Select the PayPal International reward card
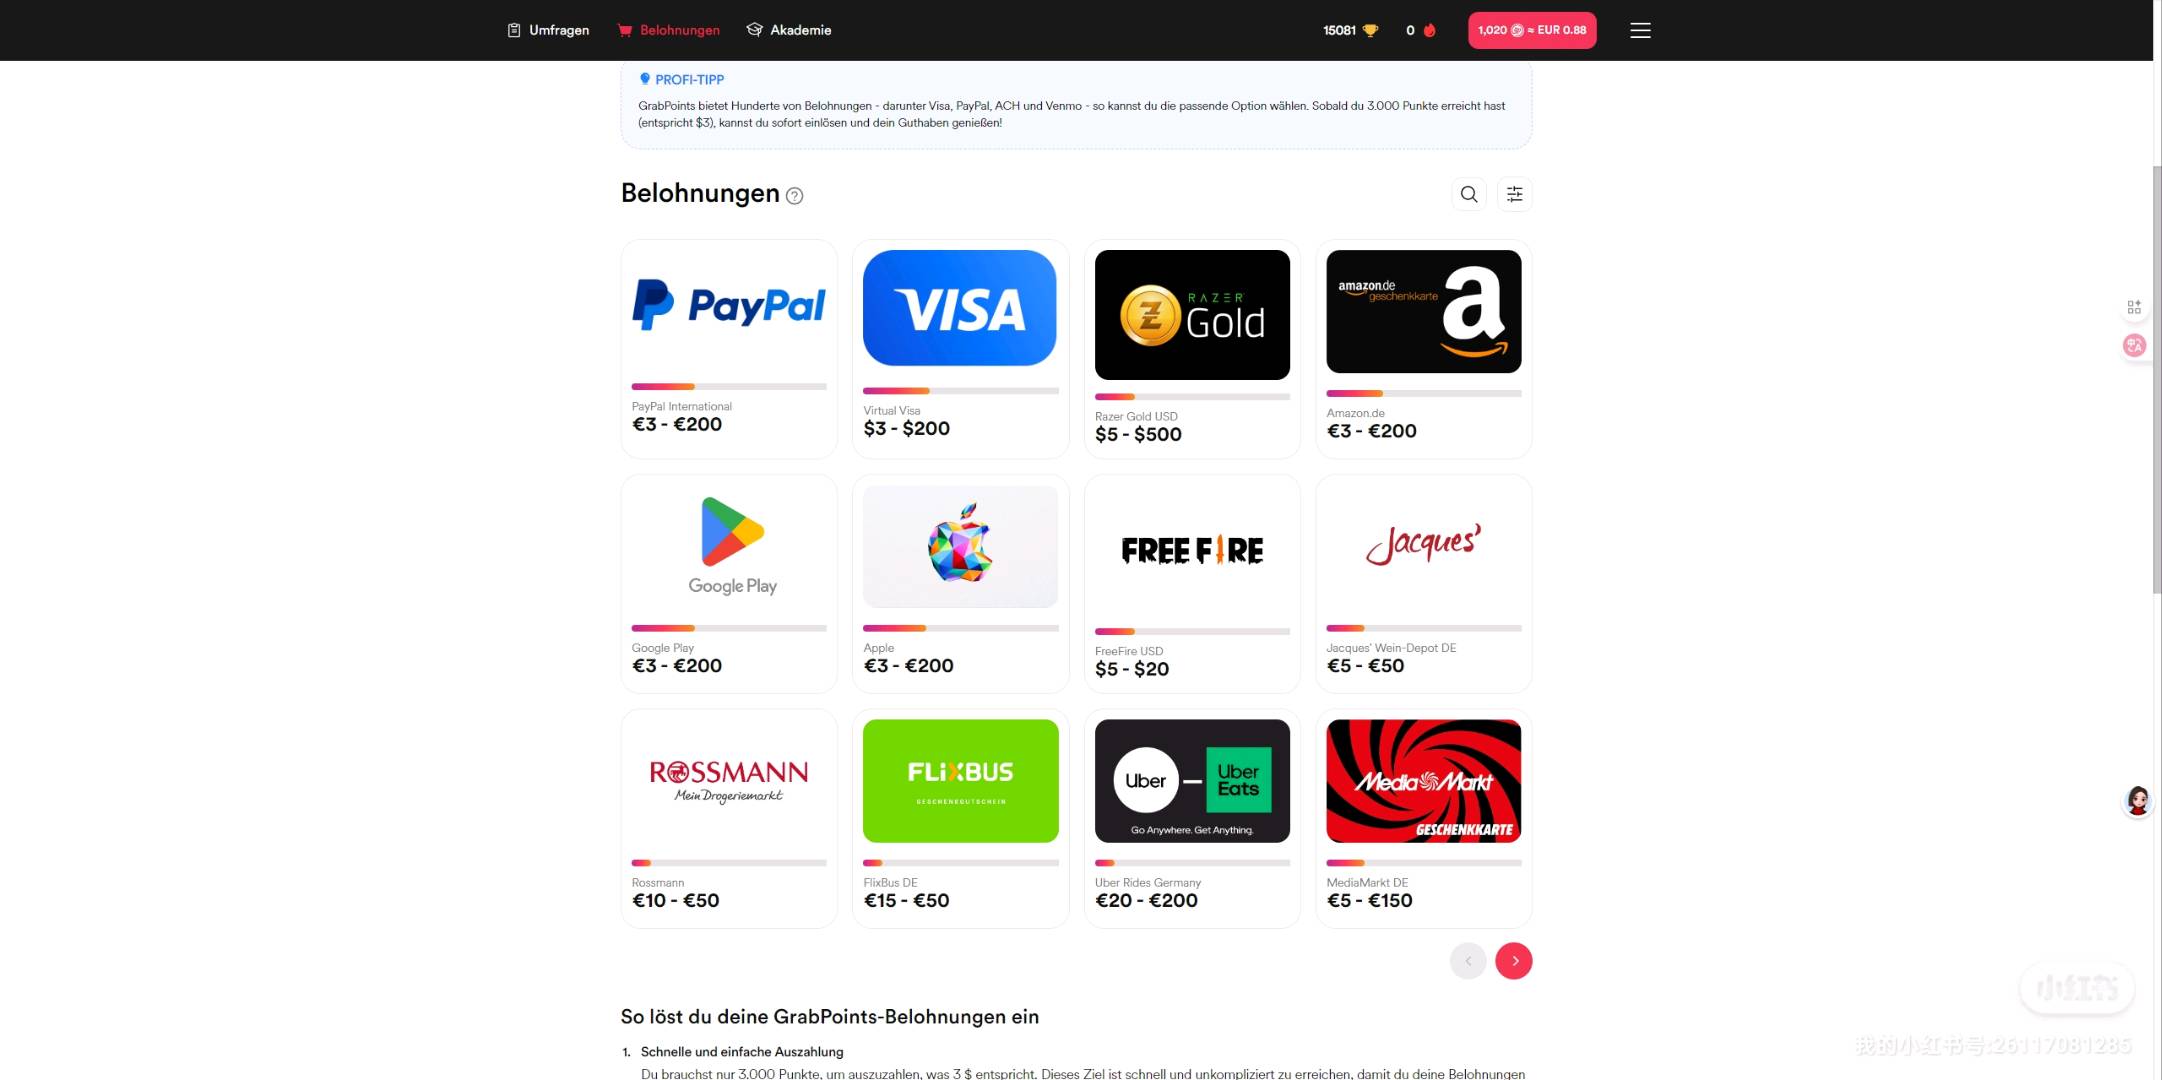2162x1080 pixels. click(729, 349)
